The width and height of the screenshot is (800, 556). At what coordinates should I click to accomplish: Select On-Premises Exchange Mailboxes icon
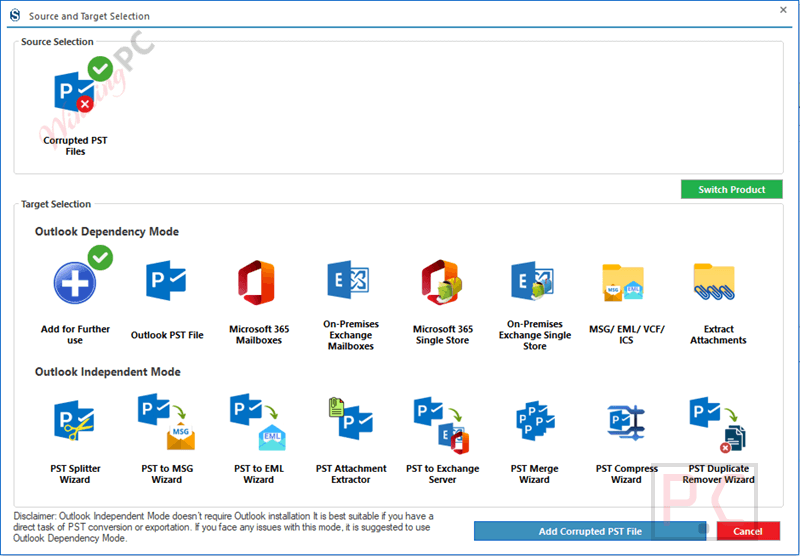point(348,280)
